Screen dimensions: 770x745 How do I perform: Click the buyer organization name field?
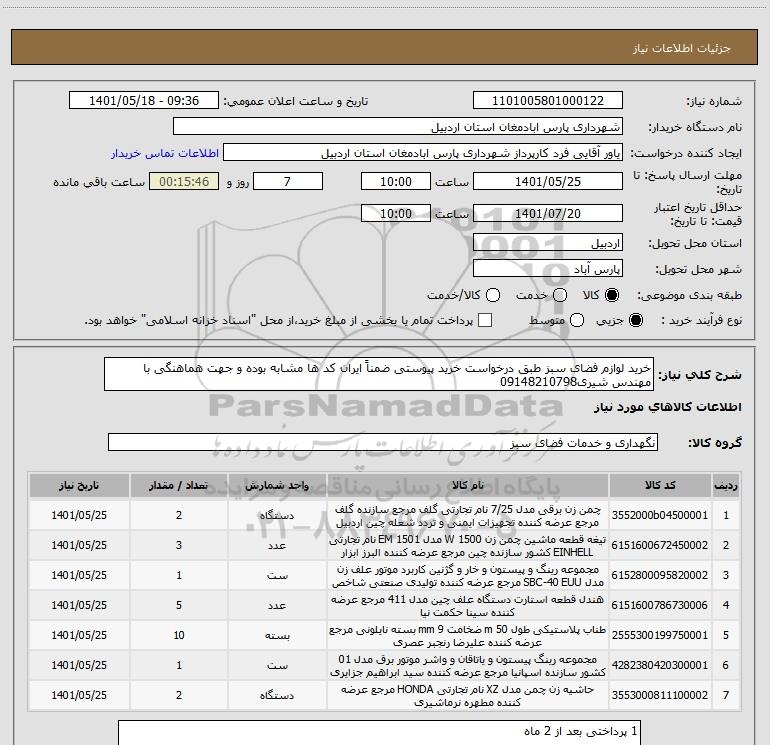398,127
